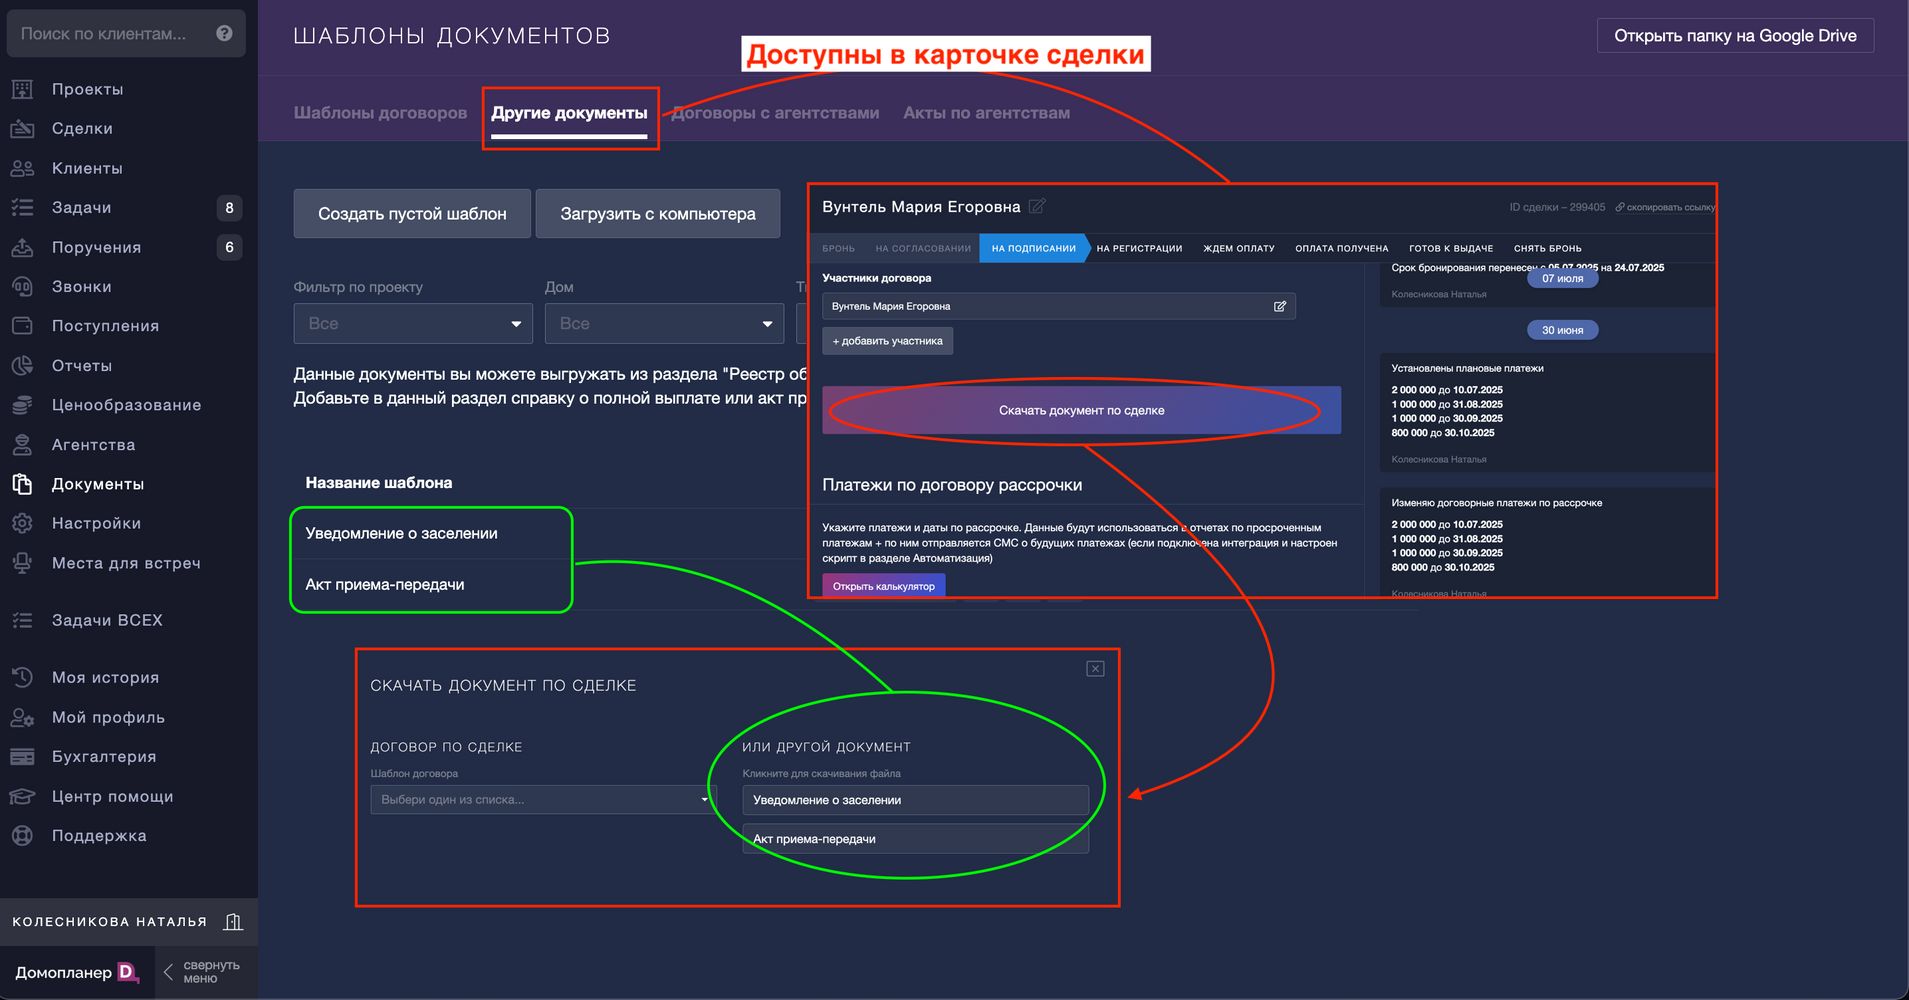This screenshot has width=1909, height=1000.
Task: Open Поручения via its sidebar icon
Action: [22, 247]
